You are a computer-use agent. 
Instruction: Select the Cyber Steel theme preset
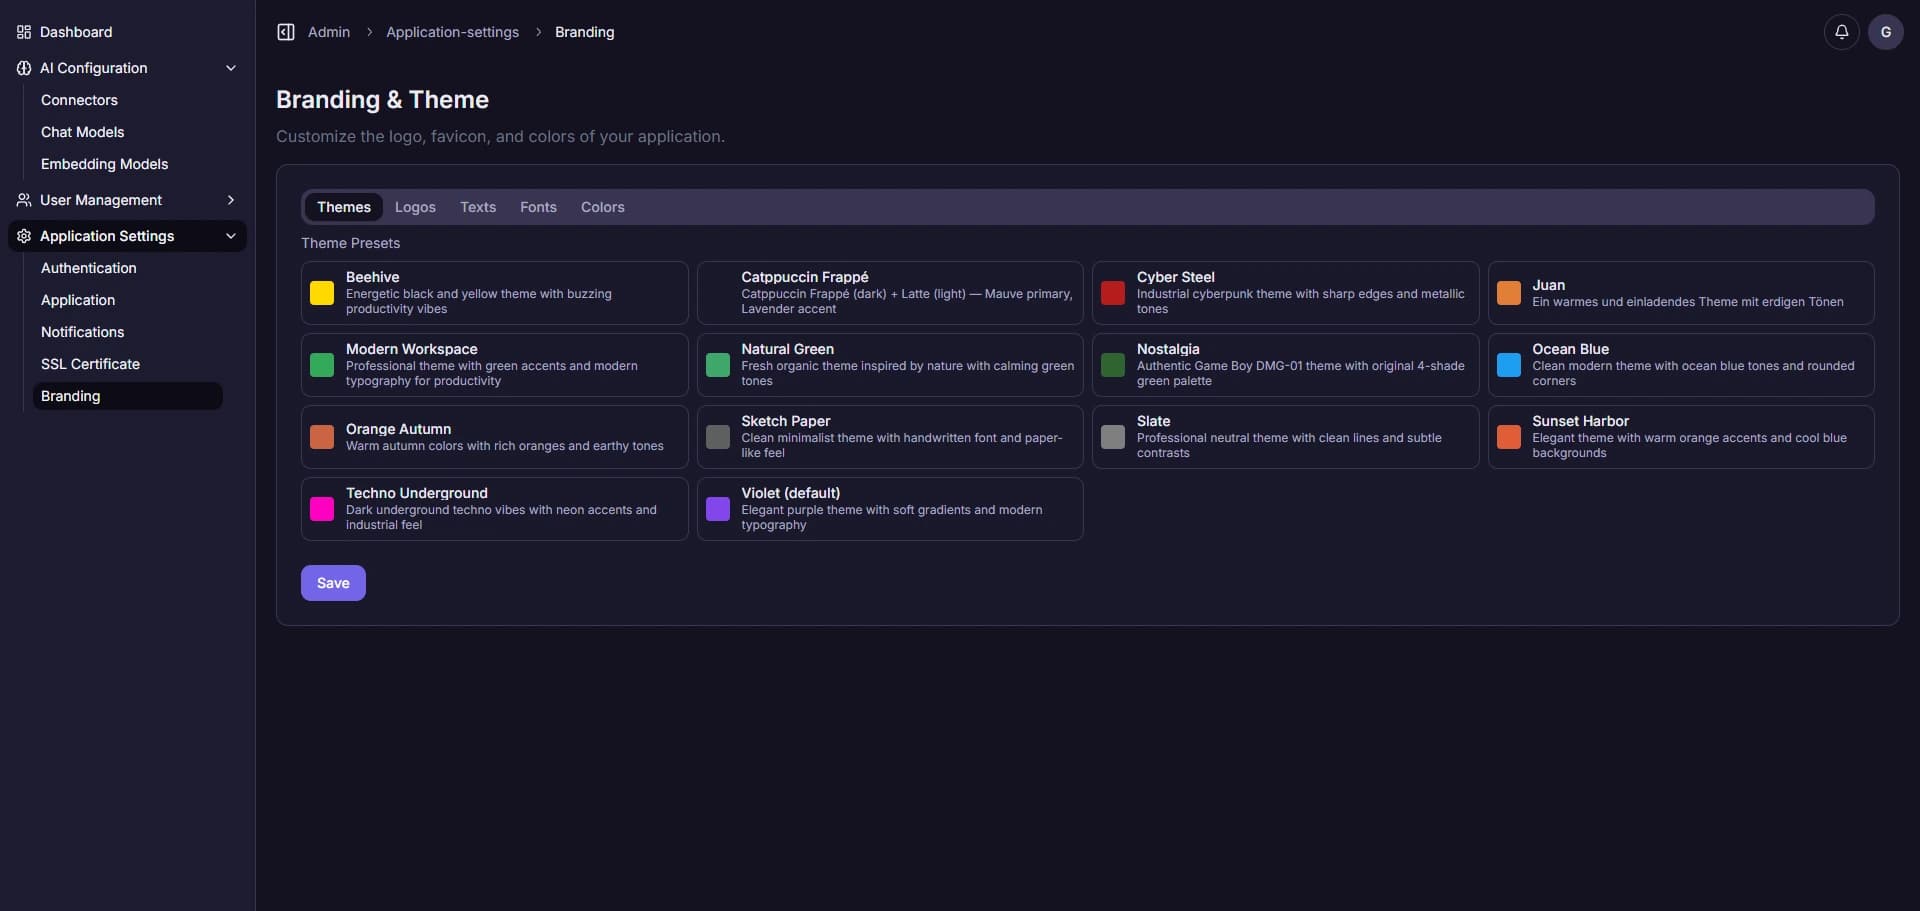click(x=1284, y=292)
